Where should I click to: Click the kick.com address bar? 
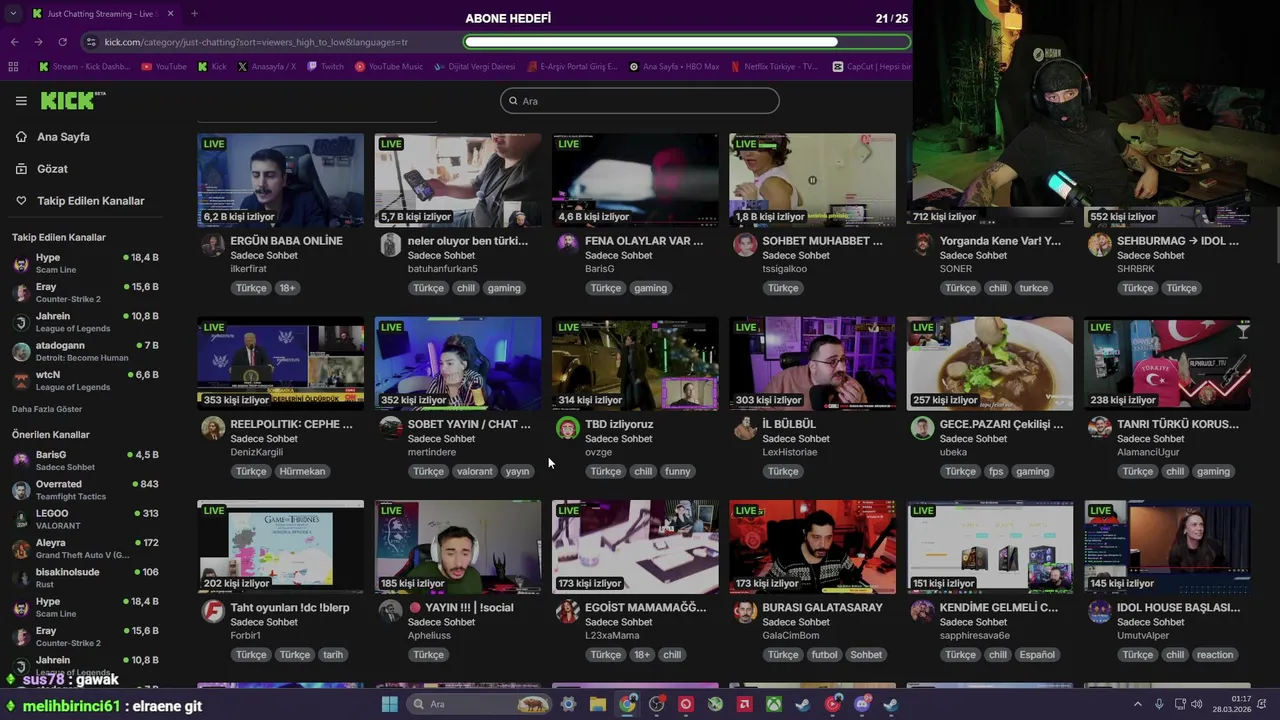pyautogui.click(x=270, y=42)
